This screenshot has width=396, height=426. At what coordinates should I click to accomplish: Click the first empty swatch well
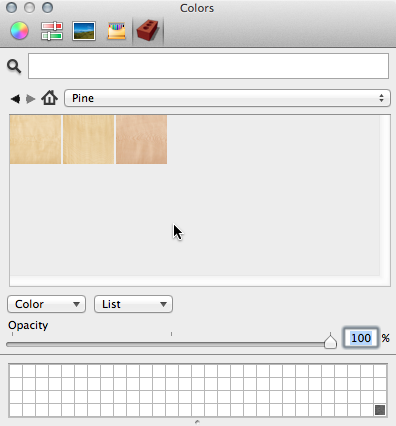point(16,371)
